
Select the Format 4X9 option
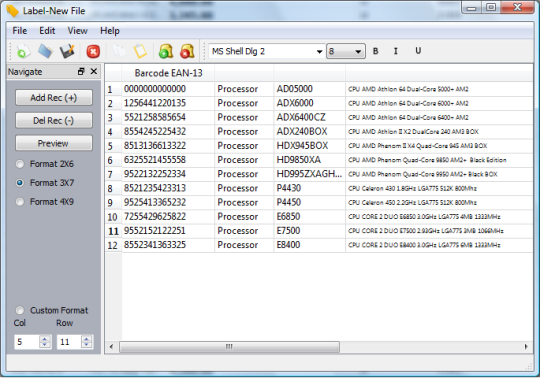pyautogui.click(x=45, y=202)
